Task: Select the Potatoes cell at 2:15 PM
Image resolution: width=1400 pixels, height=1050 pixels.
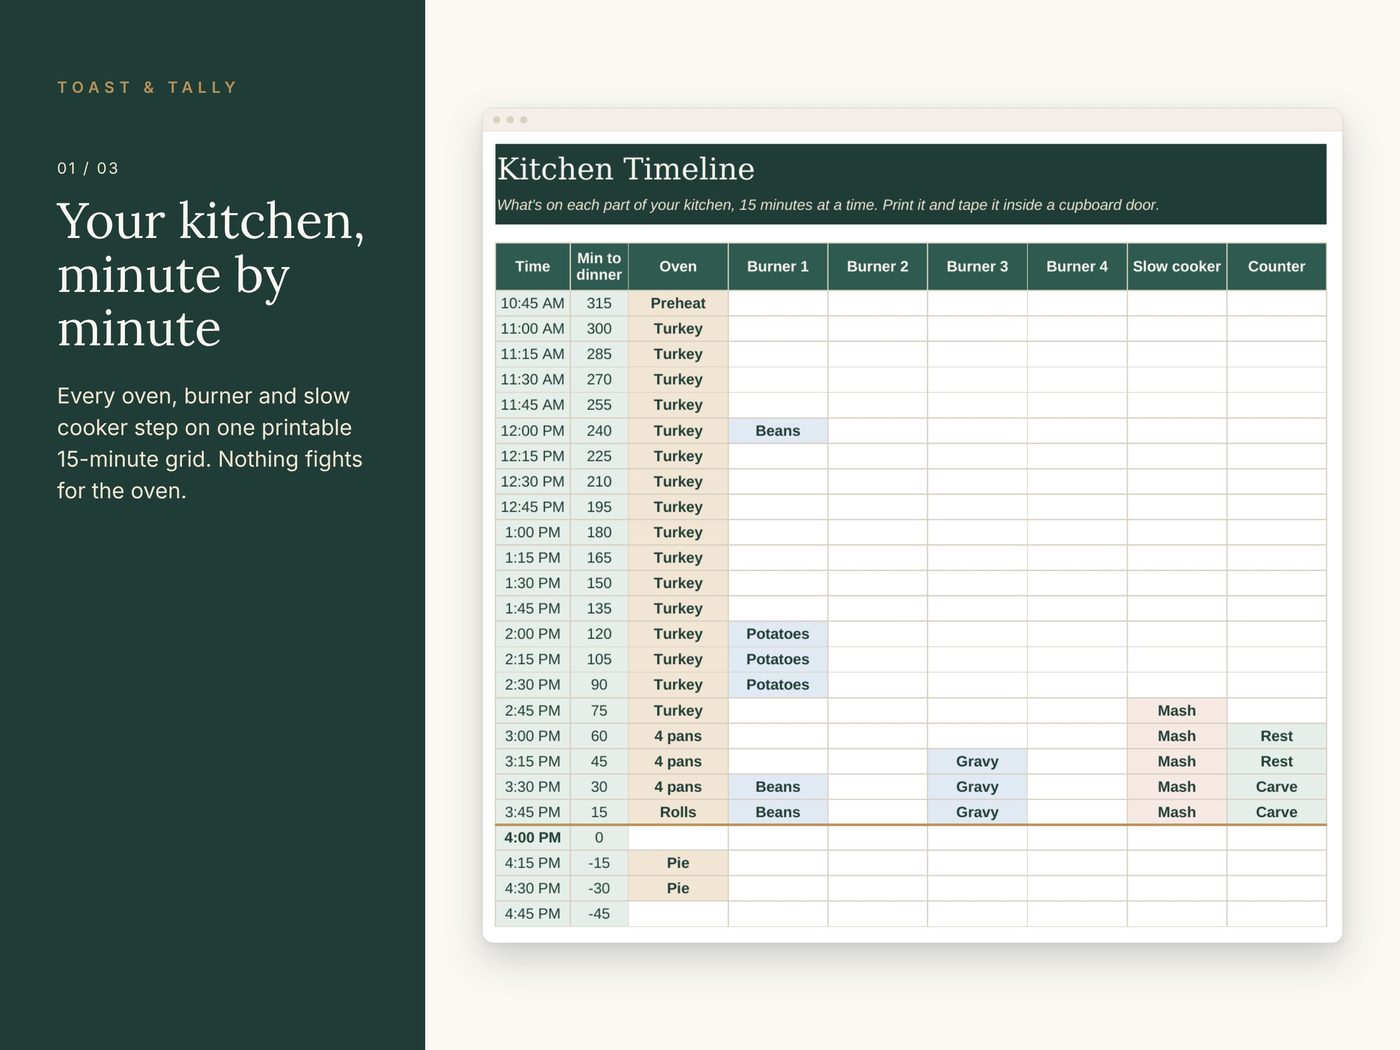Action: point(778,660)
